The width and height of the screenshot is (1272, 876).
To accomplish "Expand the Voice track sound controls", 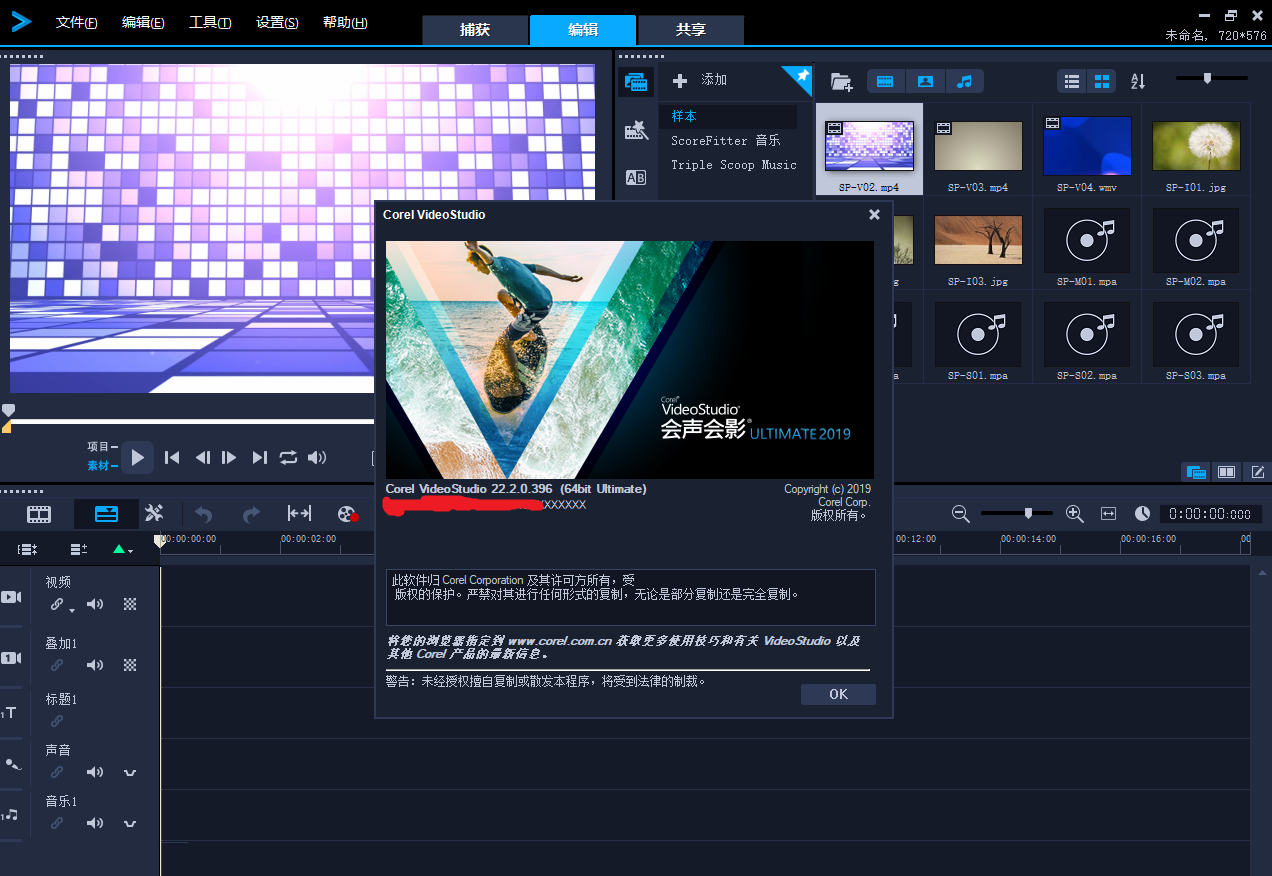I will [x=130, y=772].
